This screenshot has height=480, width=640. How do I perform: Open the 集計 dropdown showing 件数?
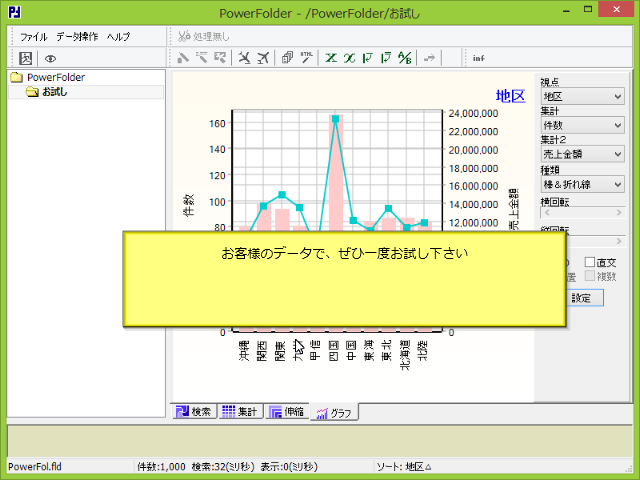pos(582,125)
